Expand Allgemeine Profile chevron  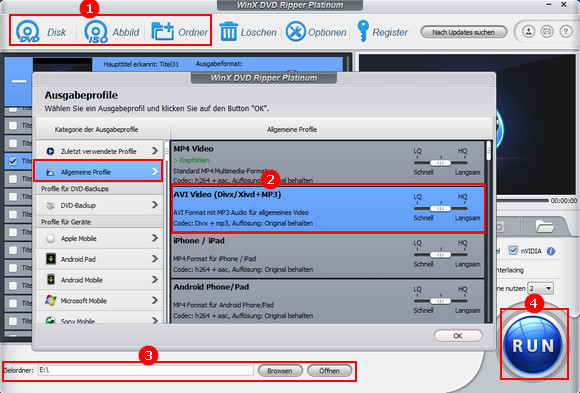tap(155, 172)
